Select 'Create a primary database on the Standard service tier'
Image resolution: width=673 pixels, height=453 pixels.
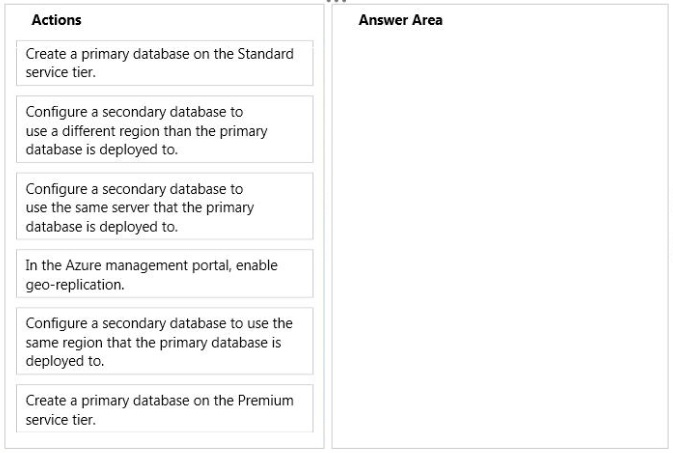click(164, 63)
